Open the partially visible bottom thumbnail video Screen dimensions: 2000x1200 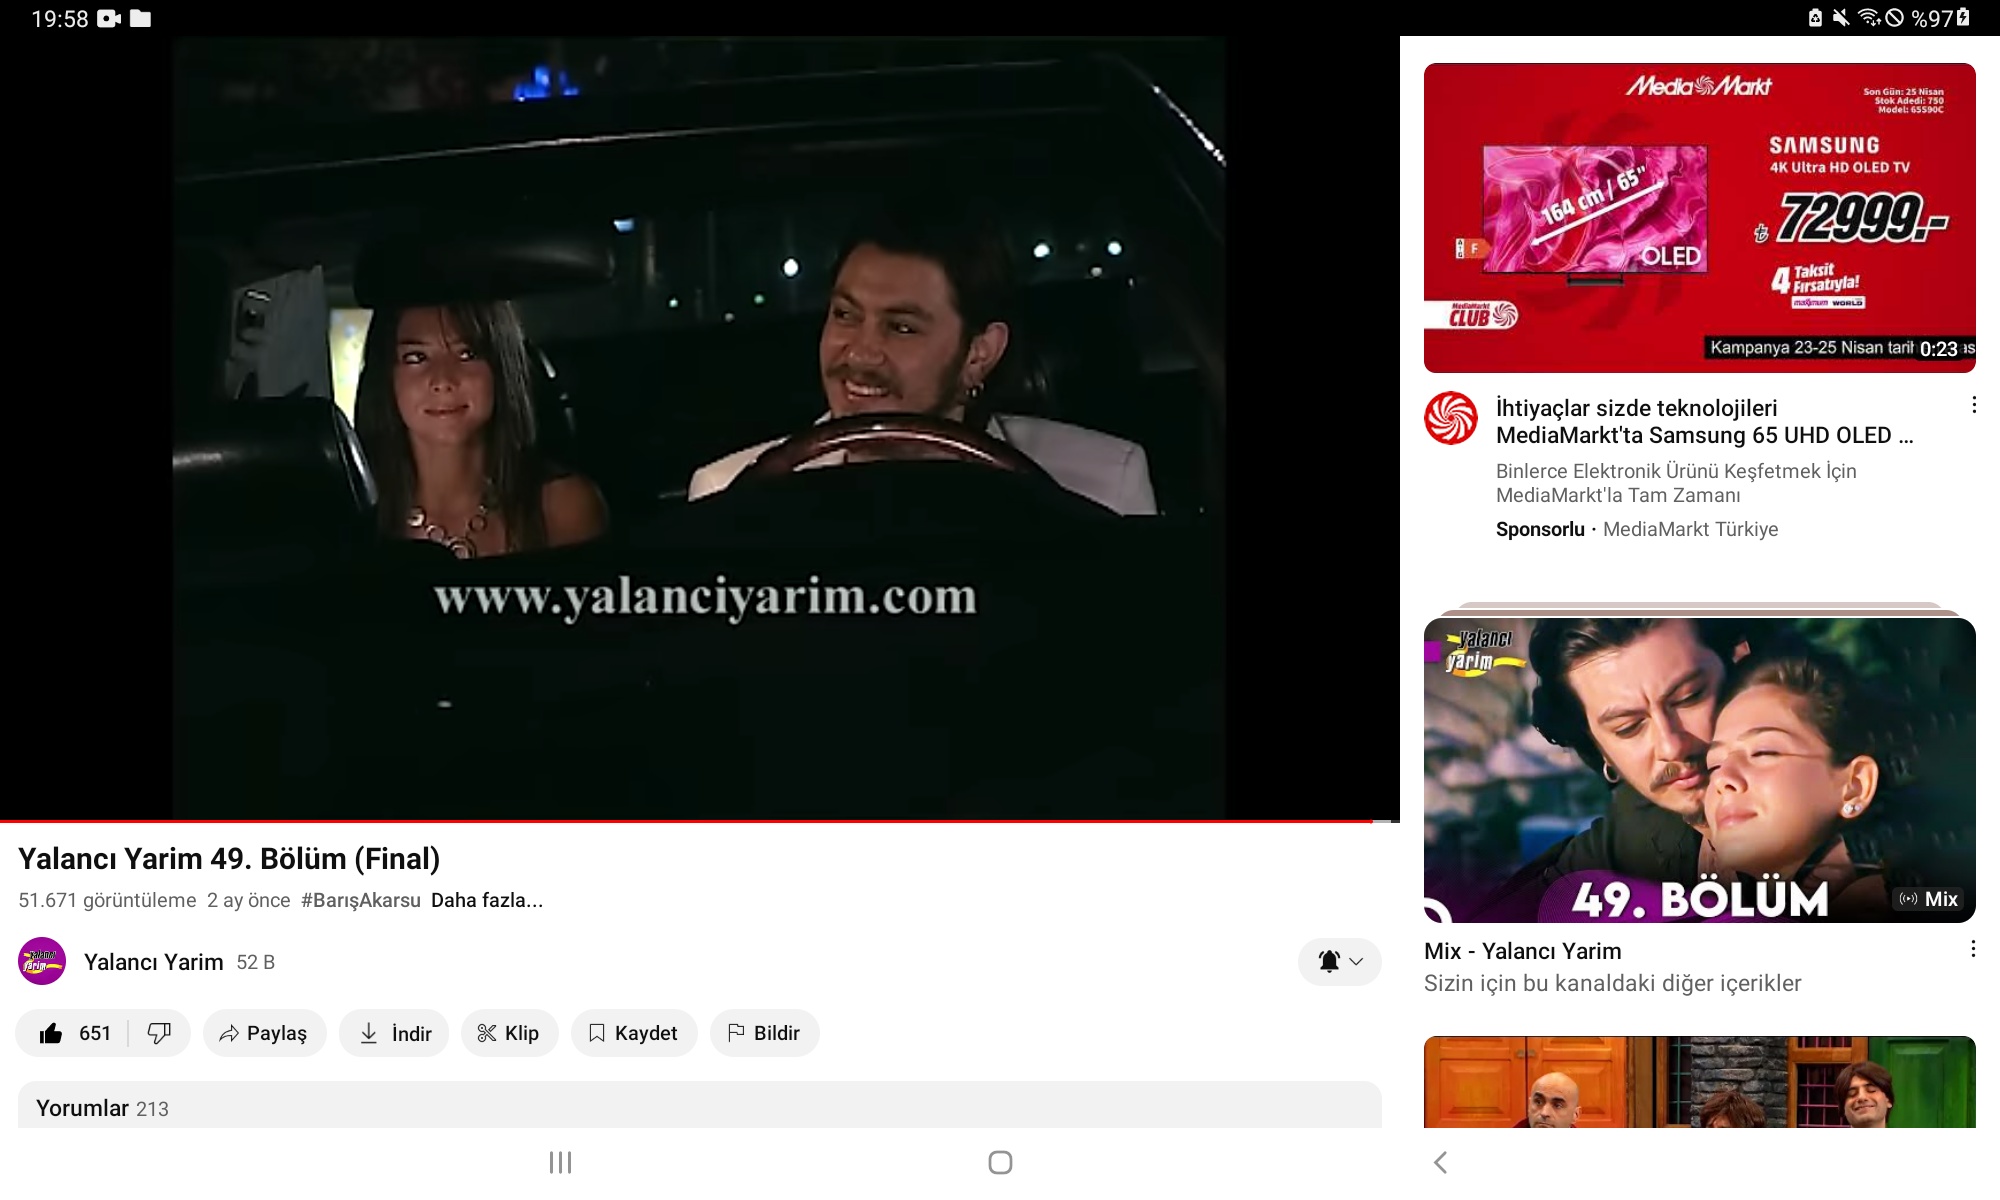[x=1700, y=1082]
